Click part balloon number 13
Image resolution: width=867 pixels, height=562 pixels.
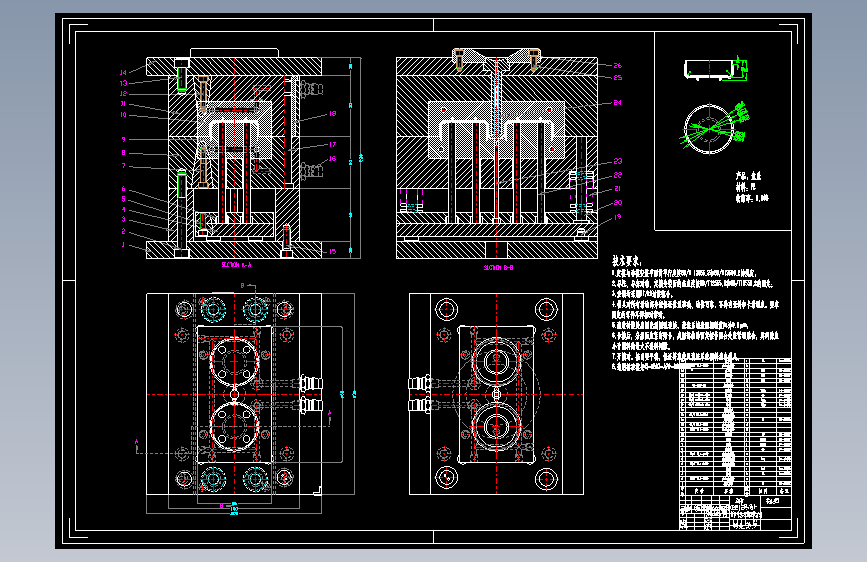click(x=123, y=83)
